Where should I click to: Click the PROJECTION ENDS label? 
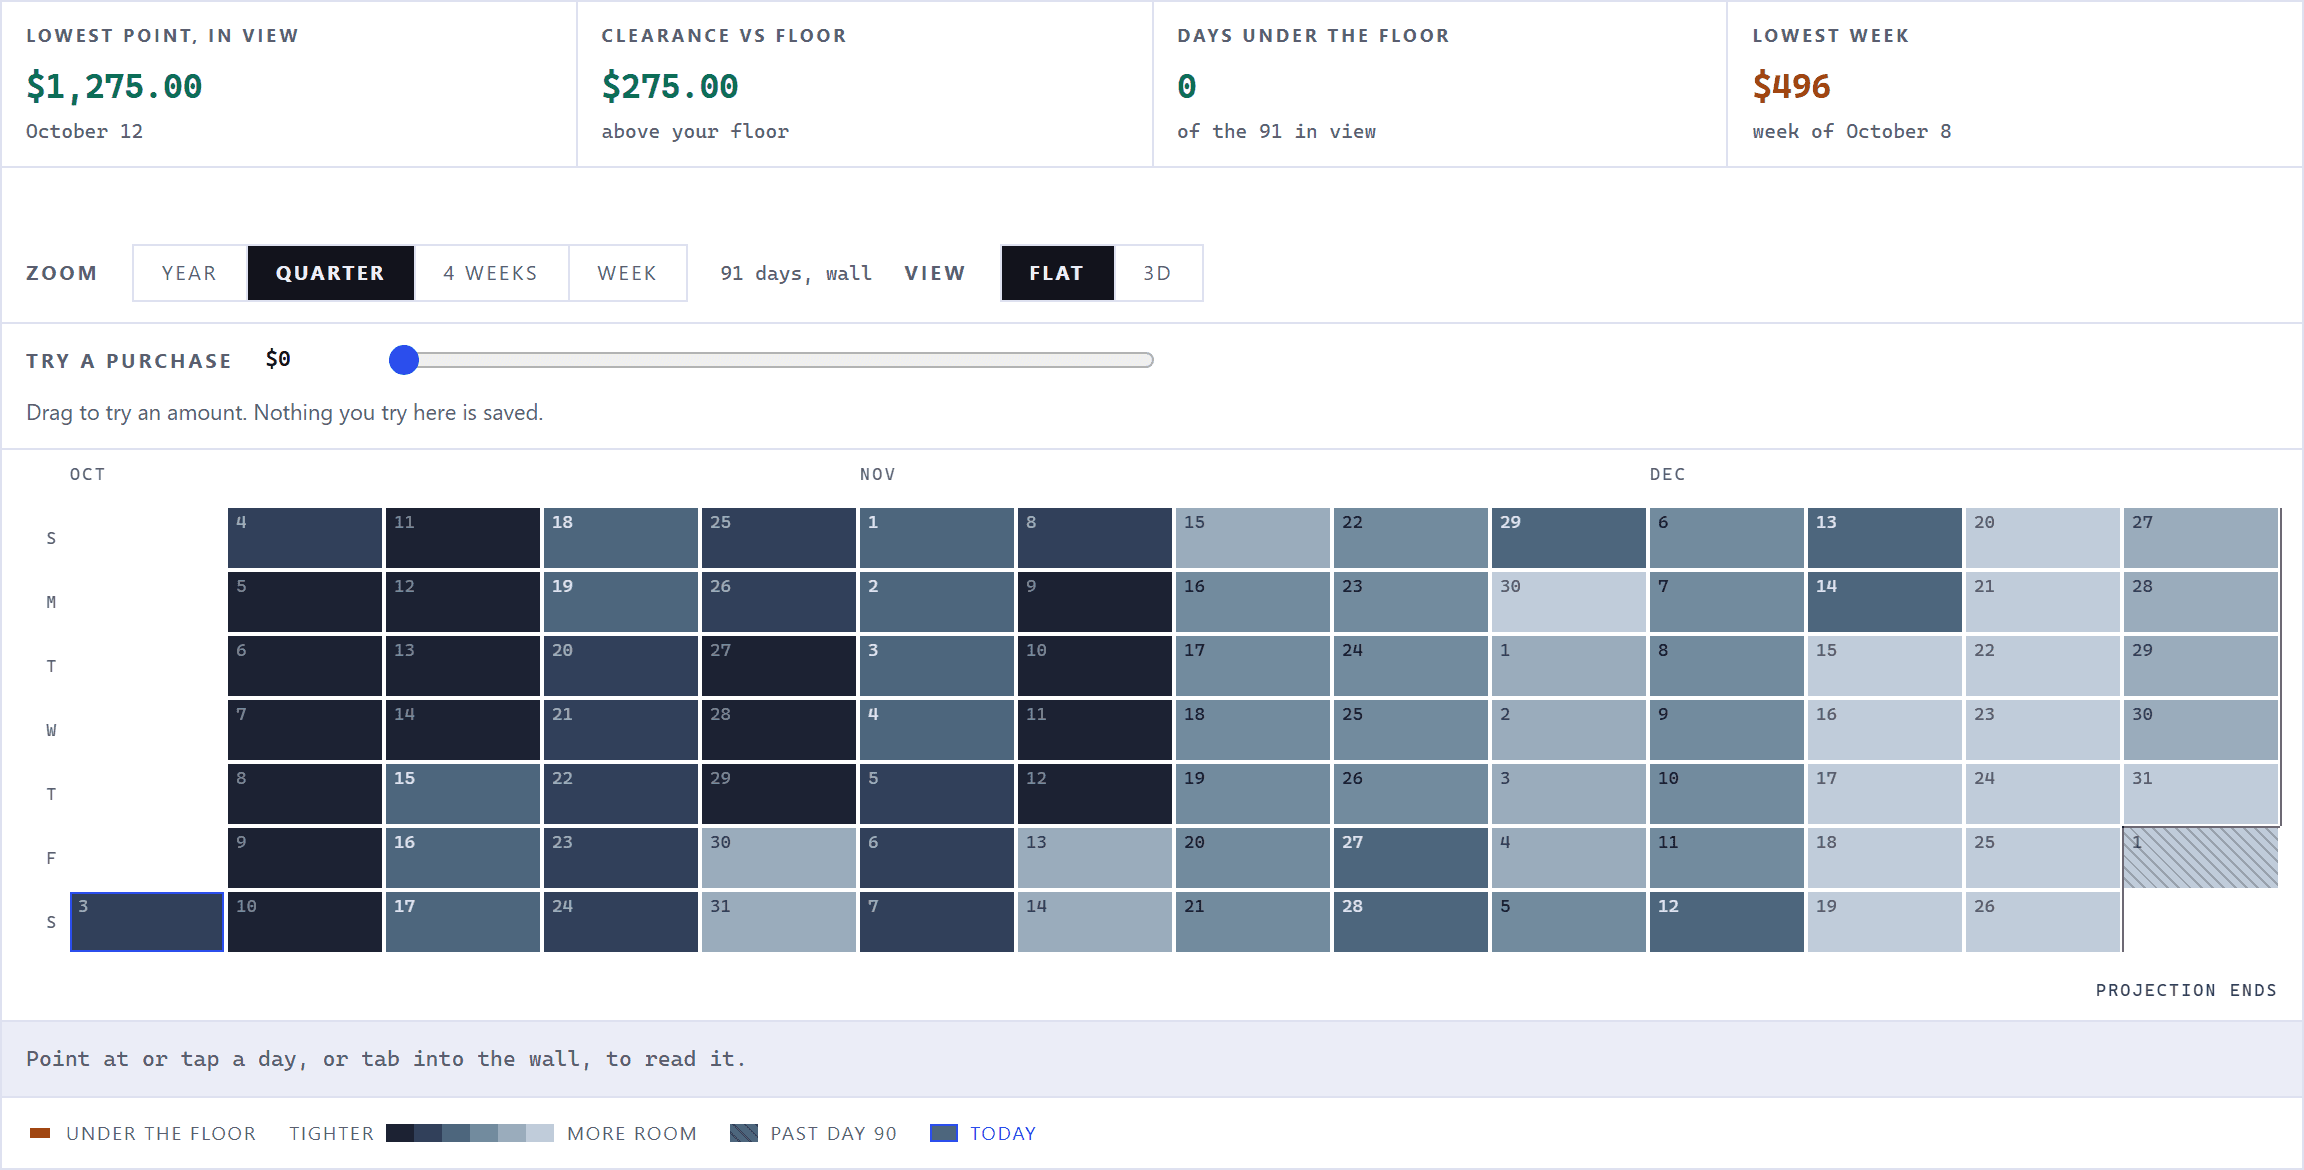pos(2186,990)
